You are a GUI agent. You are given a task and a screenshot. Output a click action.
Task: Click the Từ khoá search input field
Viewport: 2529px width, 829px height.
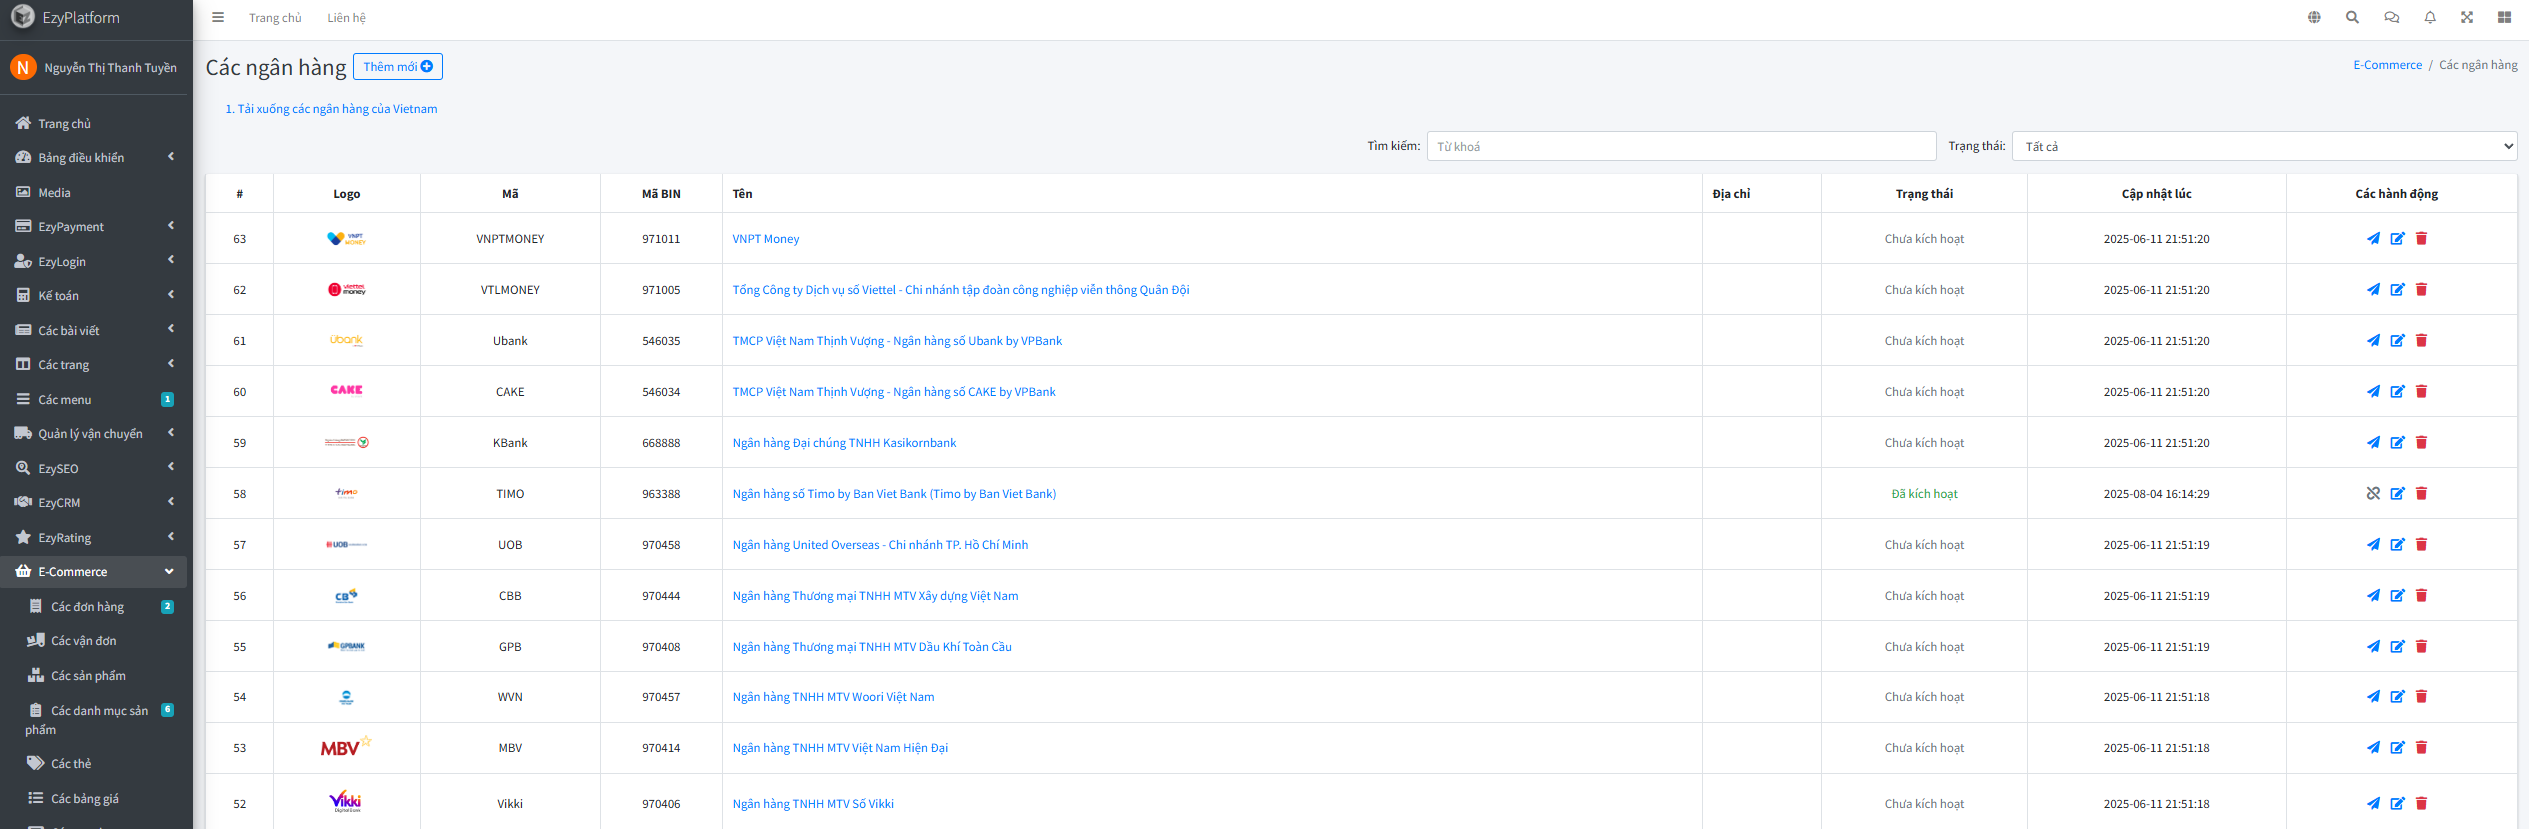1680,146
